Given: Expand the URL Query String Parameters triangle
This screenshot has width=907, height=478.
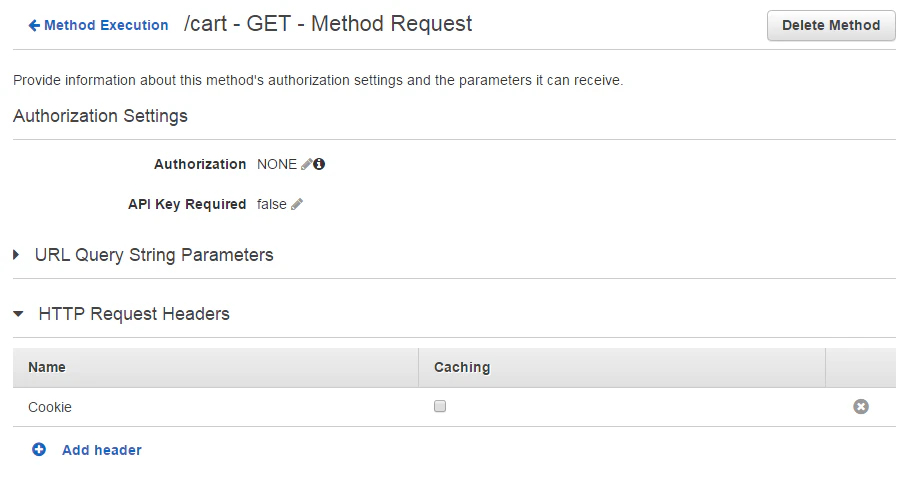Looking at the screenshot, I should tap(17, 255).
